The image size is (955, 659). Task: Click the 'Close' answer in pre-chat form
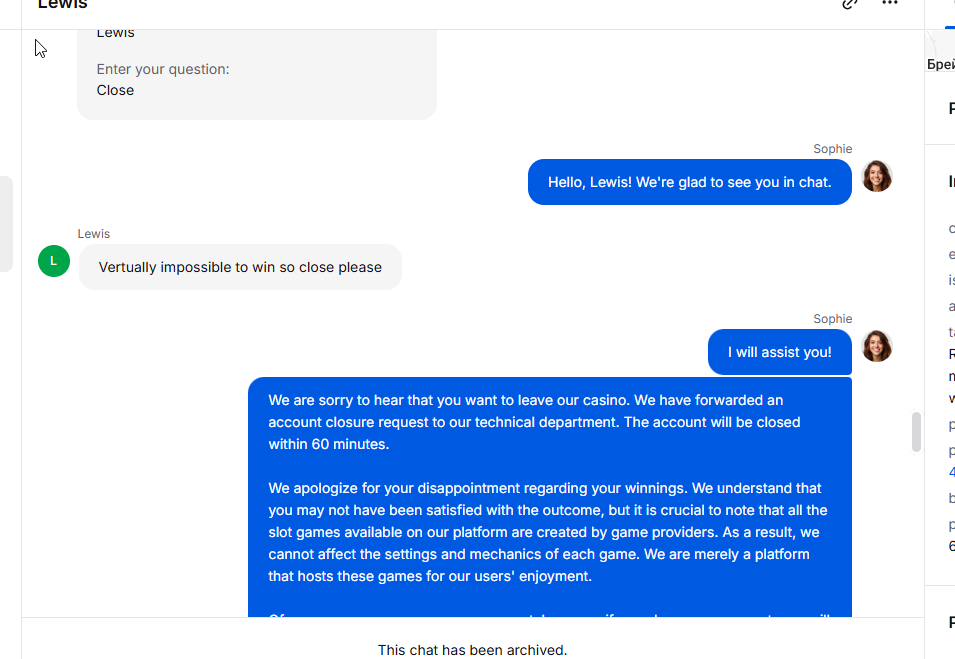pyautogui.click(x=115, y=90)
